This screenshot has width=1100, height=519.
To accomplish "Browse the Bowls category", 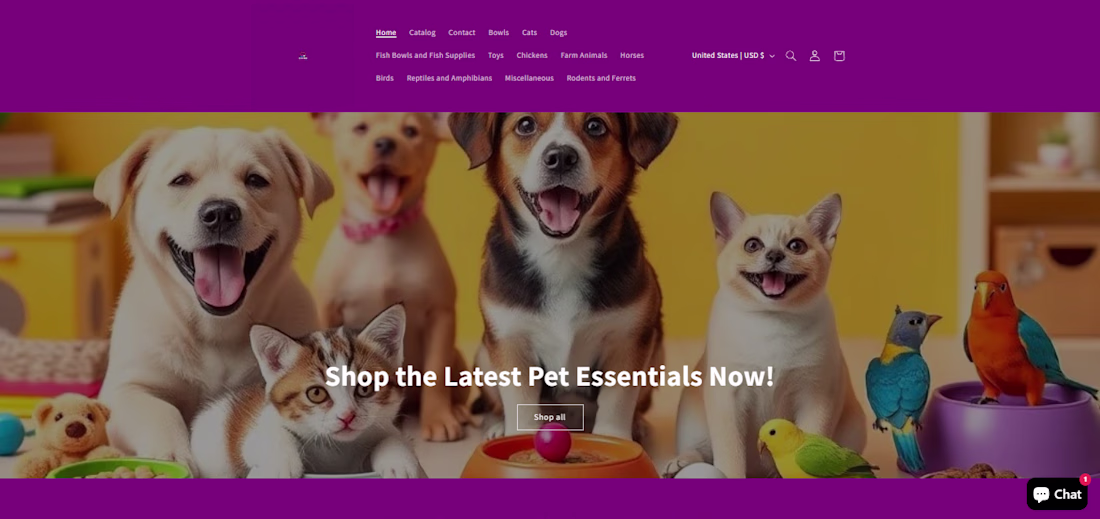I will pos(499,32).
